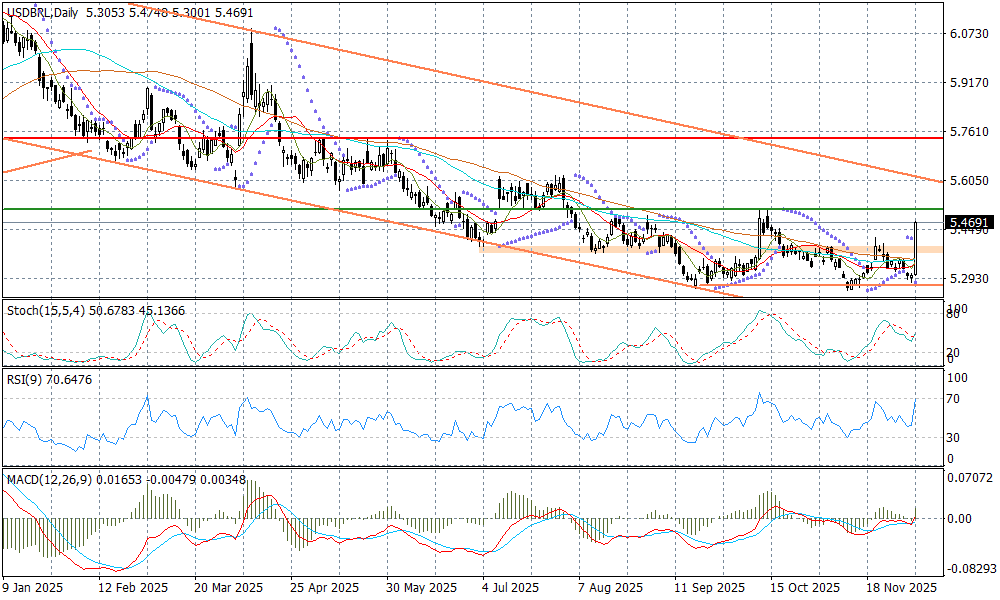Viewport: 1000px width, 600px height.
Task: Select the MACD(12,26,9) indicator label
Action: coord(48,480)
